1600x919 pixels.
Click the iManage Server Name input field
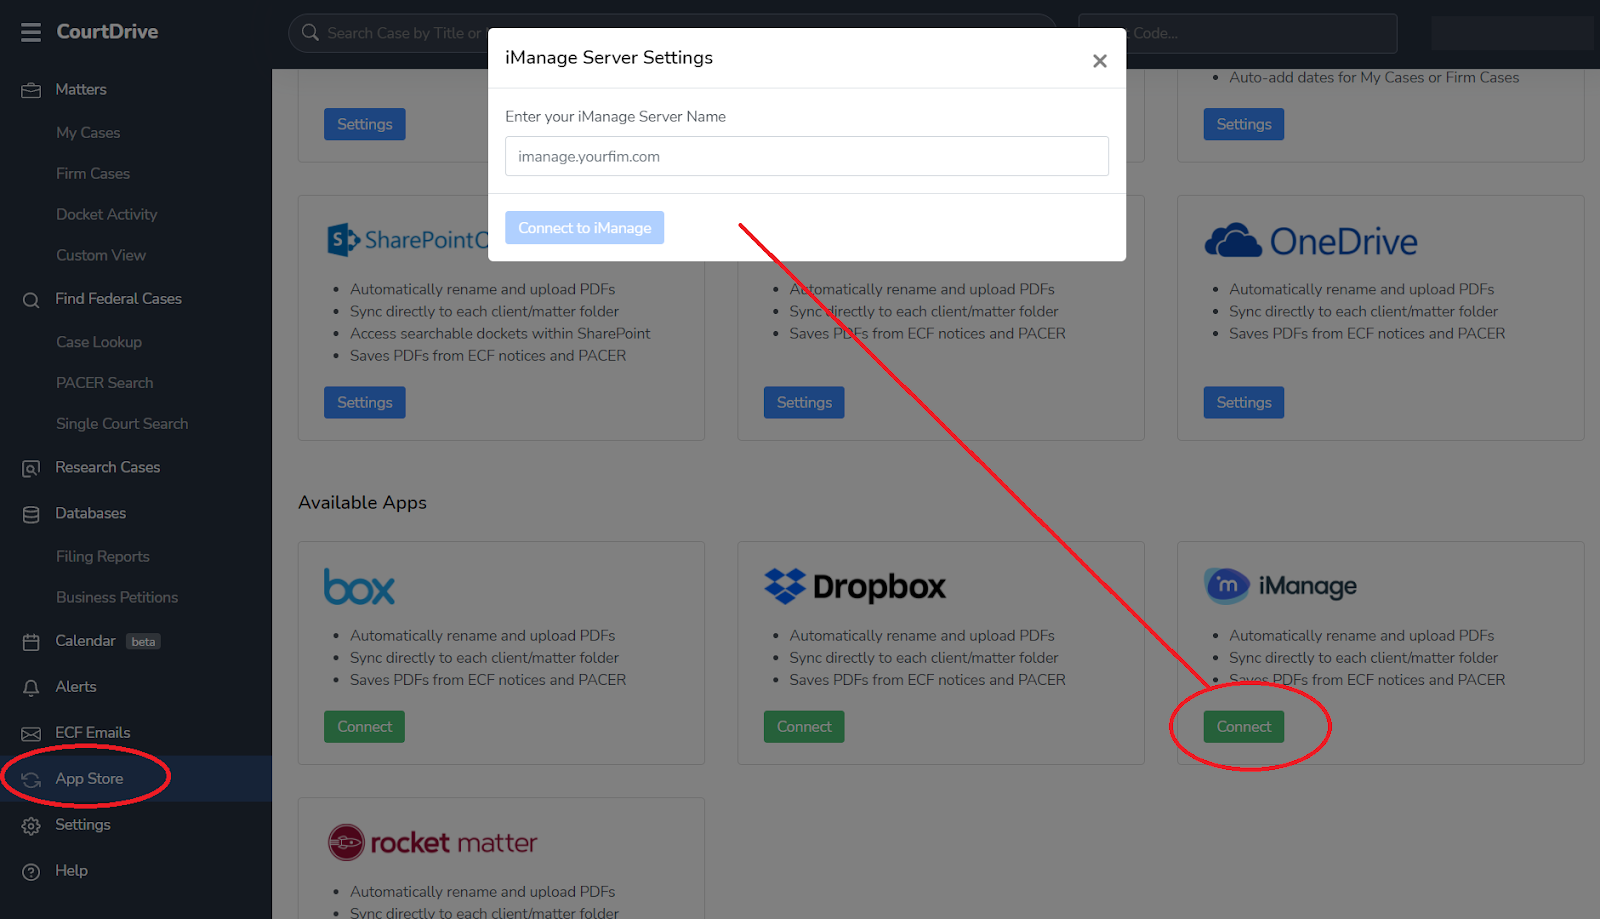click(807, 156)
